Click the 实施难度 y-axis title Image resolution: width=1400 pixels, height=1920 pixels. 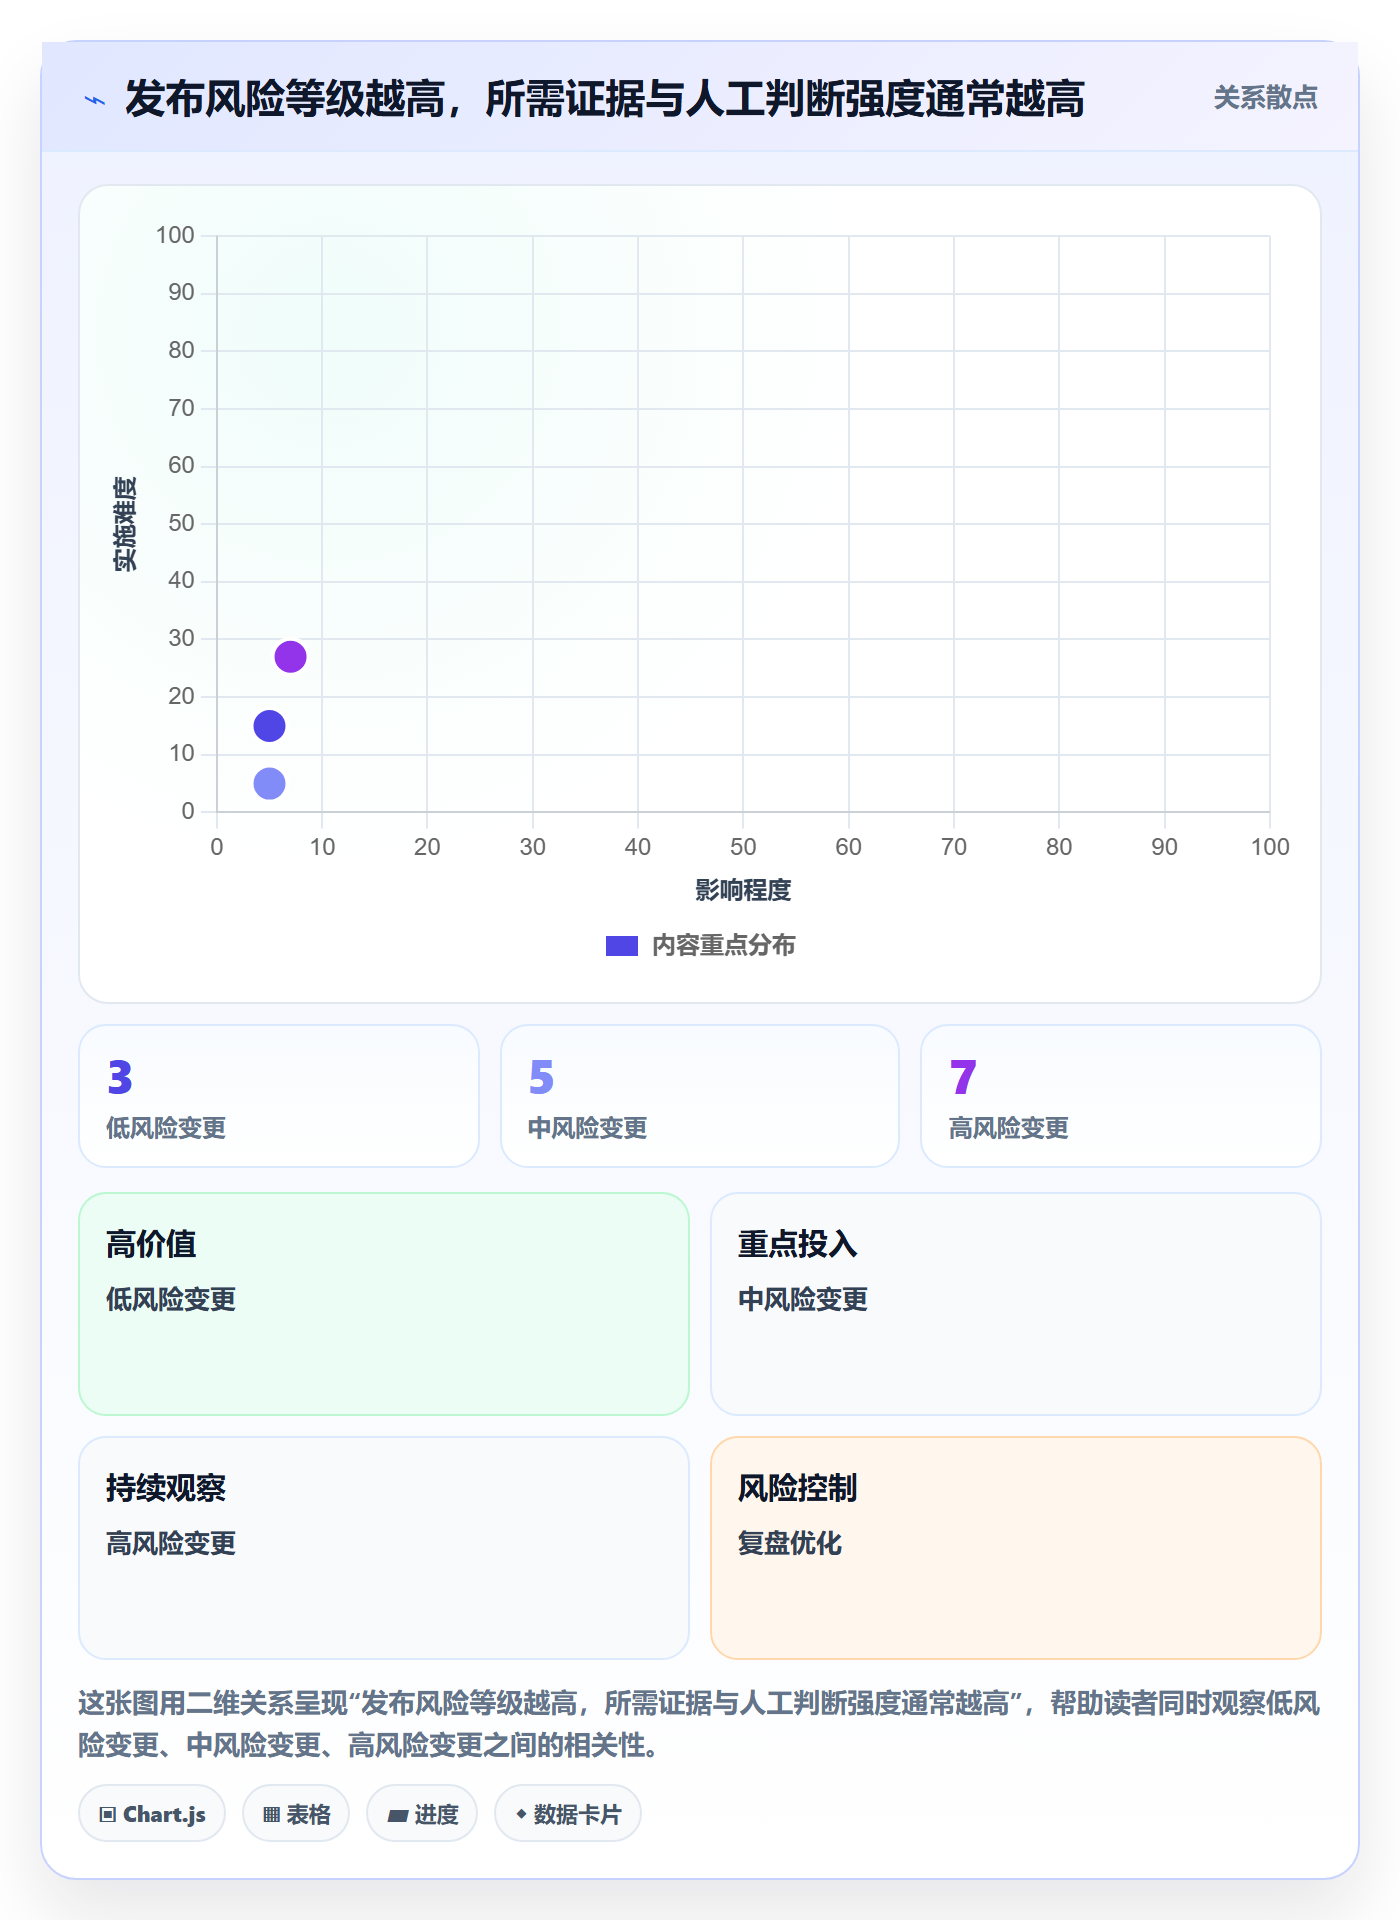pyautogui.click(x=125, y=524)
